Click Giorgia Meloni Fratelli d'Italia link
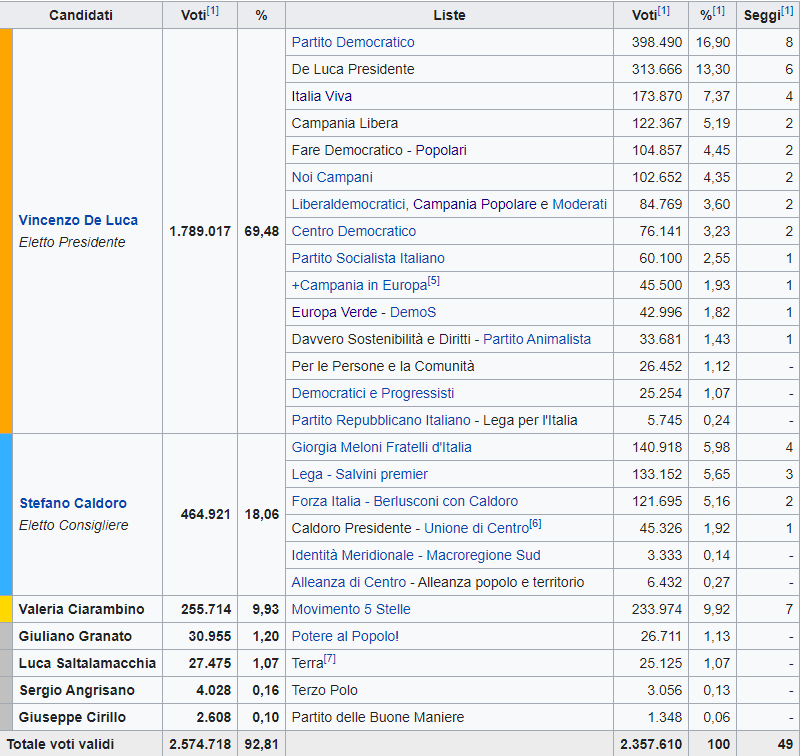Image resolution: width=801 pixels, height=756 pixels. tap(381, 447)
